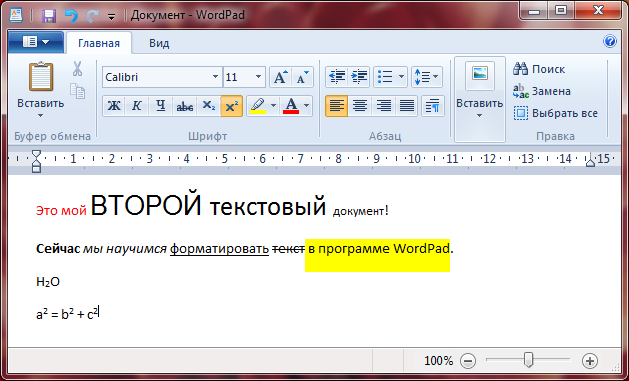
Task: Click the WordPad application icon in title bar
Action: point(16,15)
